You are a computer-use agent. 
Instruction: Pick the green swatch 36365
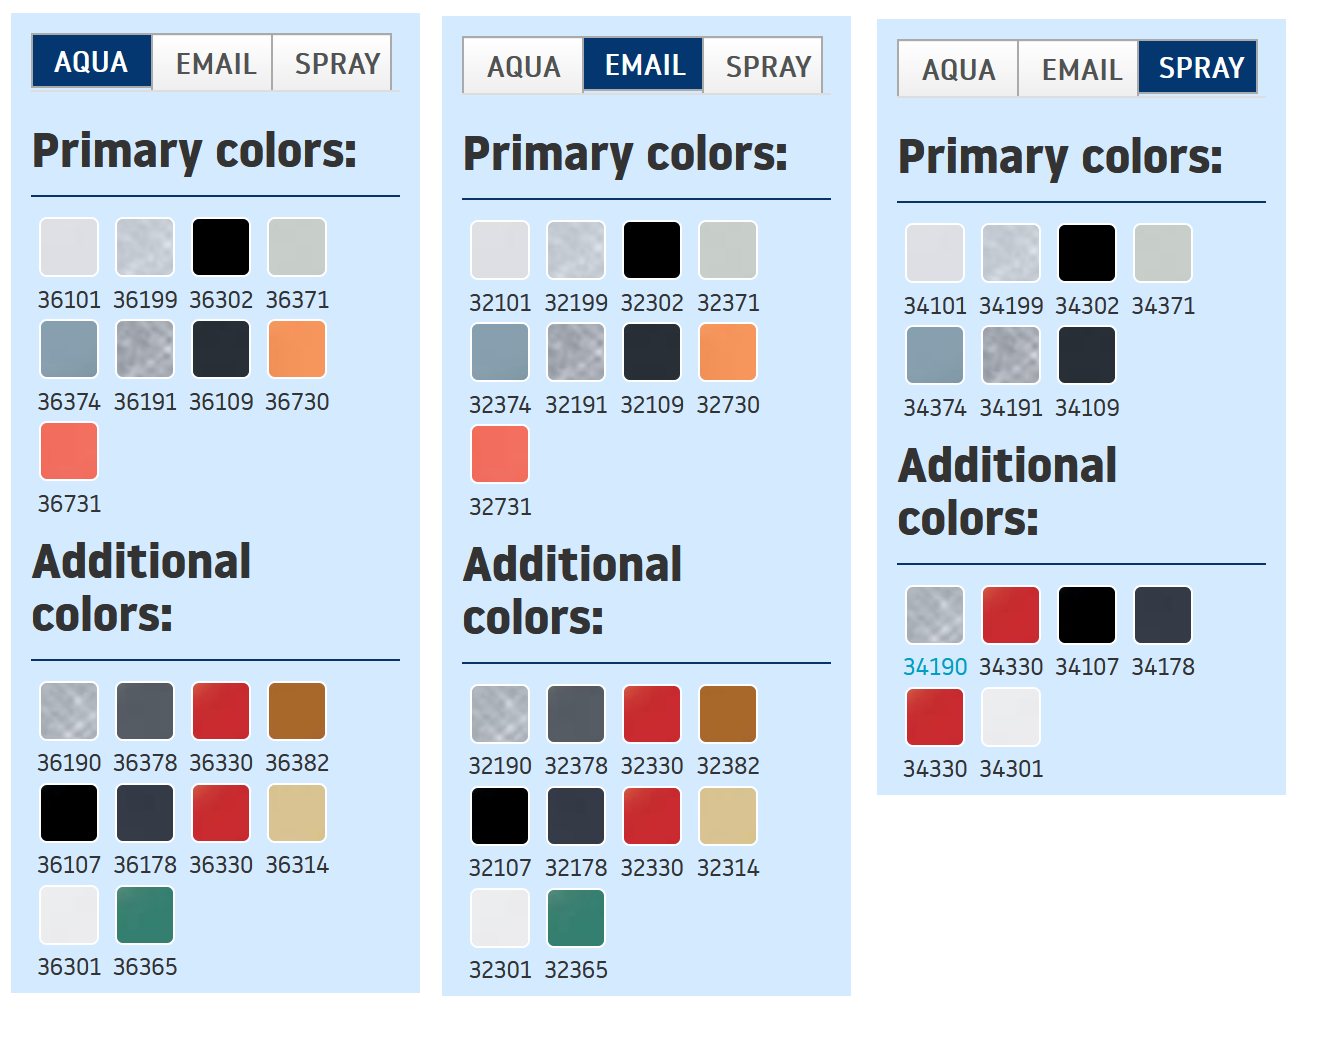click(145, 915)
